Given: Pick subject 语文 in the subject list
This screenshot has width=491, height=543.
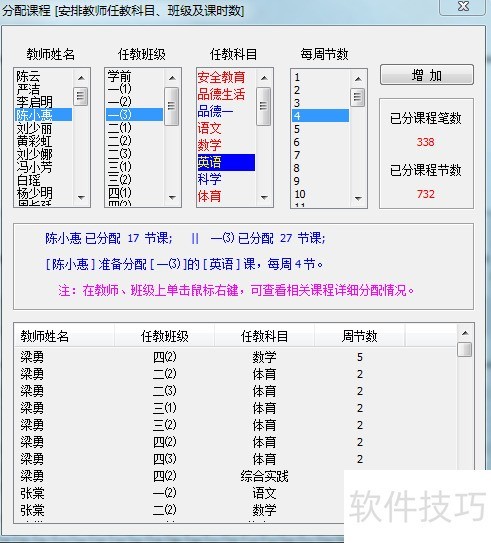Looking at the screenshot, I should click(x=226, y=128).
